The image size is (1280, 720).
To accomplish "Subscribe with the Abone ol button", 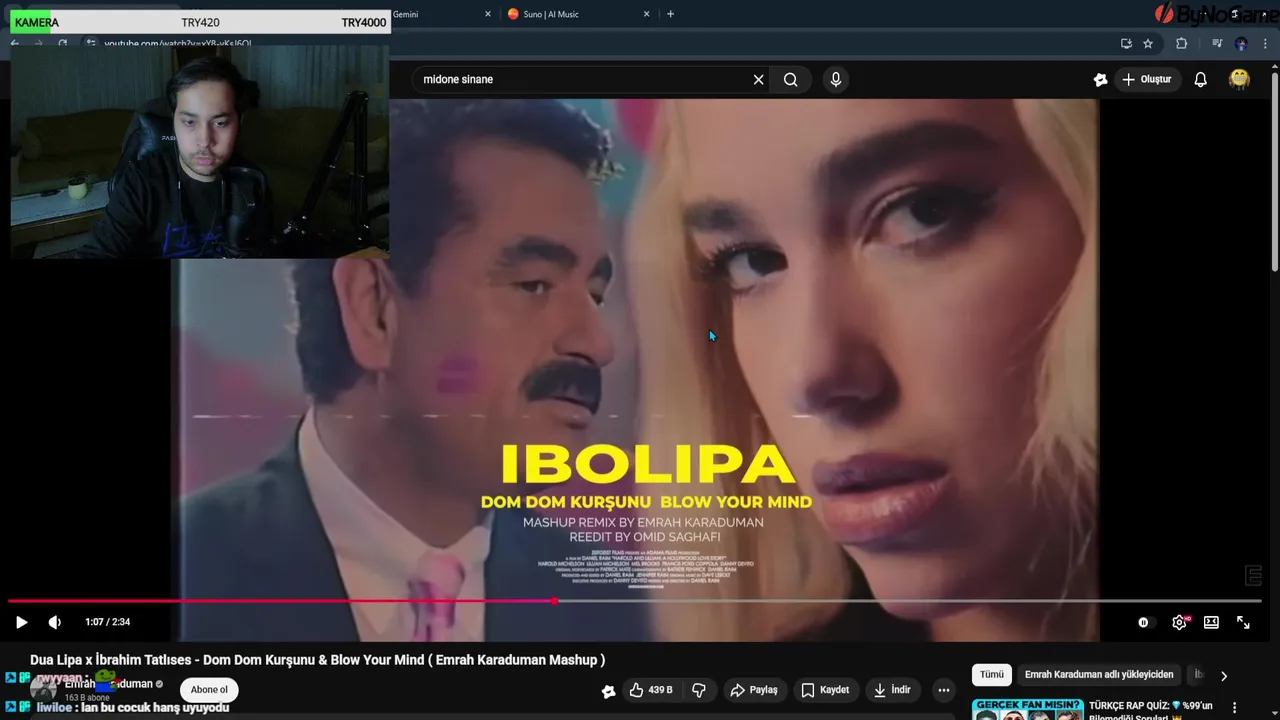I will pos(209,689).
